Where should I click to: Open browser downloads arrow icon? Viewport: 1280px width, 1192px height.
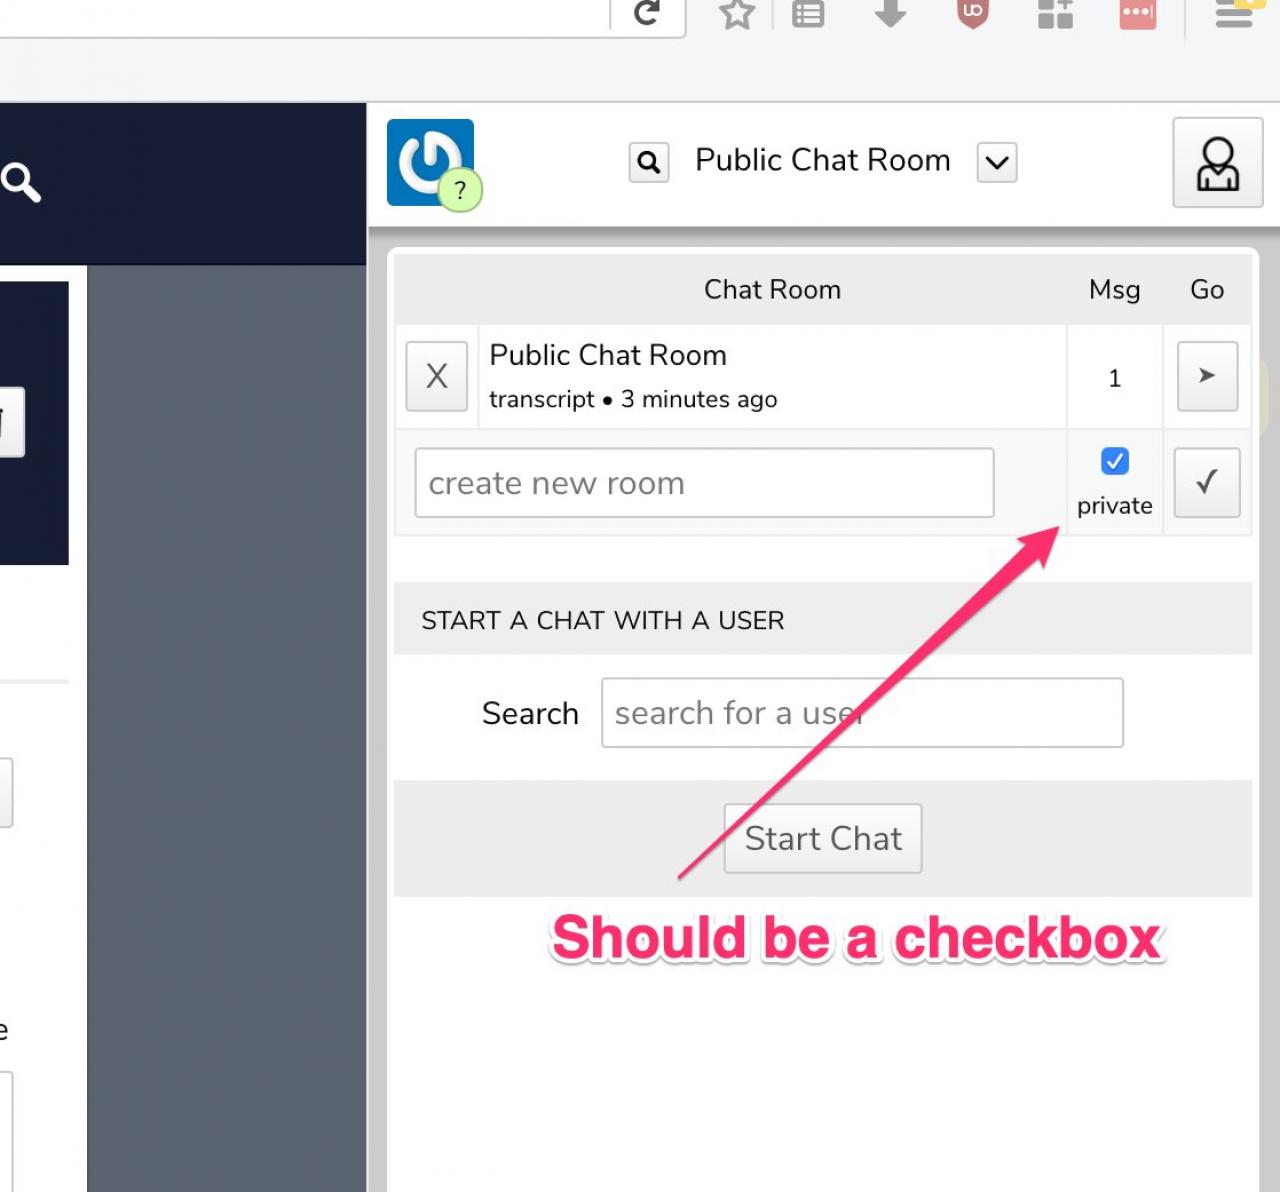click(890, 12)
